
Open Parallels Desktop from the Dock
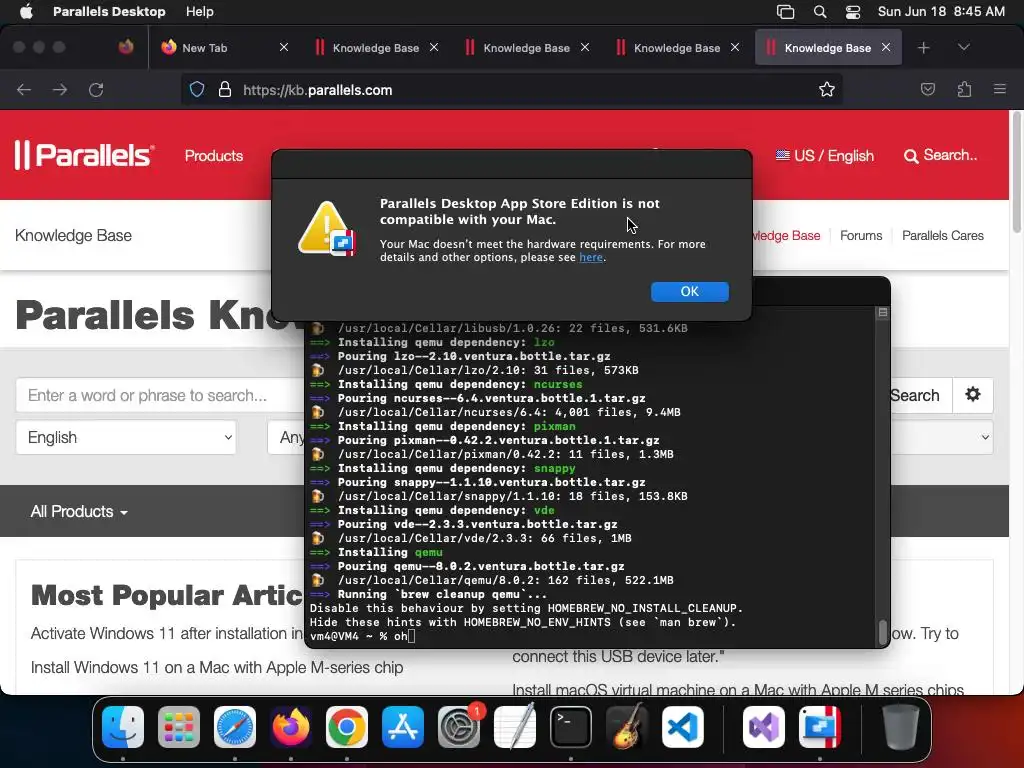point(820,727)
